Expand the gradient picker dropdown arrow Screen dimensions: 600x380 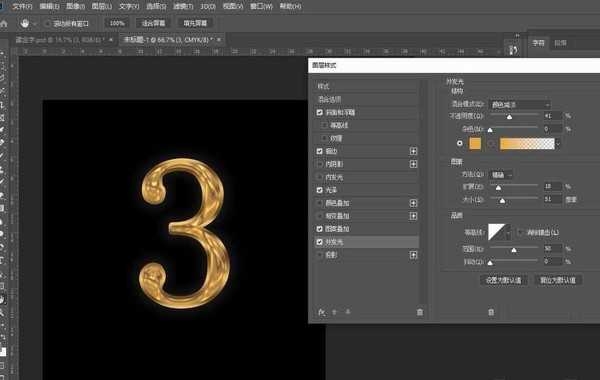pyautogui.click(x=558, y=144)
